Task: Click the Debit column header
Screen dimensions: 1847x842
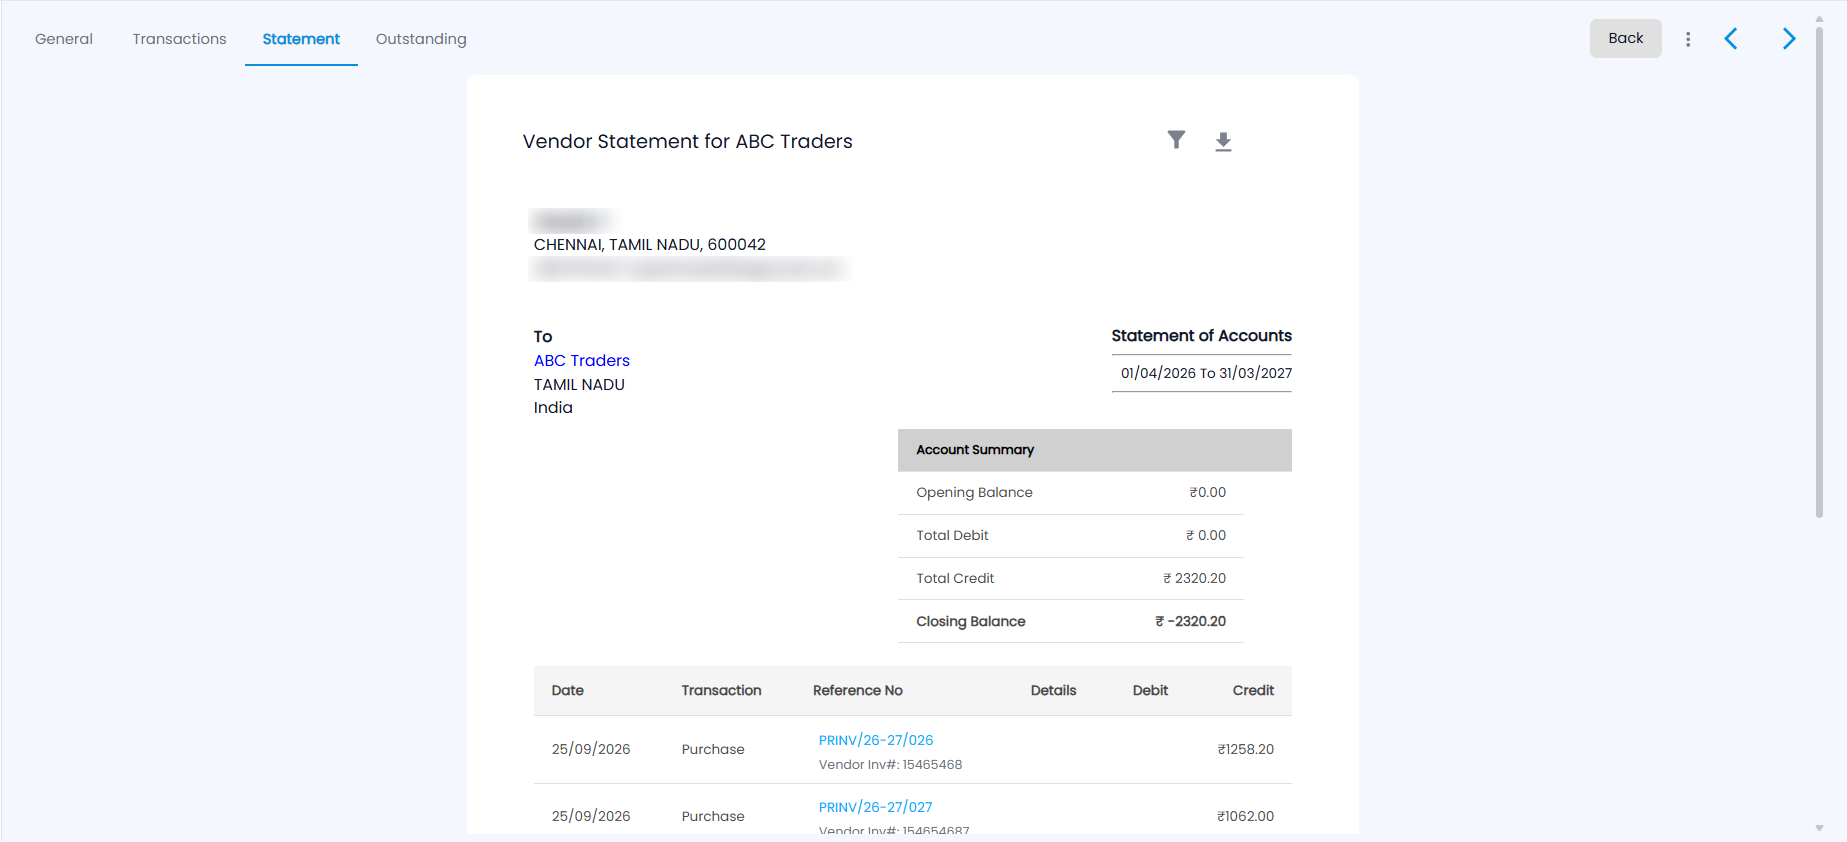Action: click(x=1150, y=690)
